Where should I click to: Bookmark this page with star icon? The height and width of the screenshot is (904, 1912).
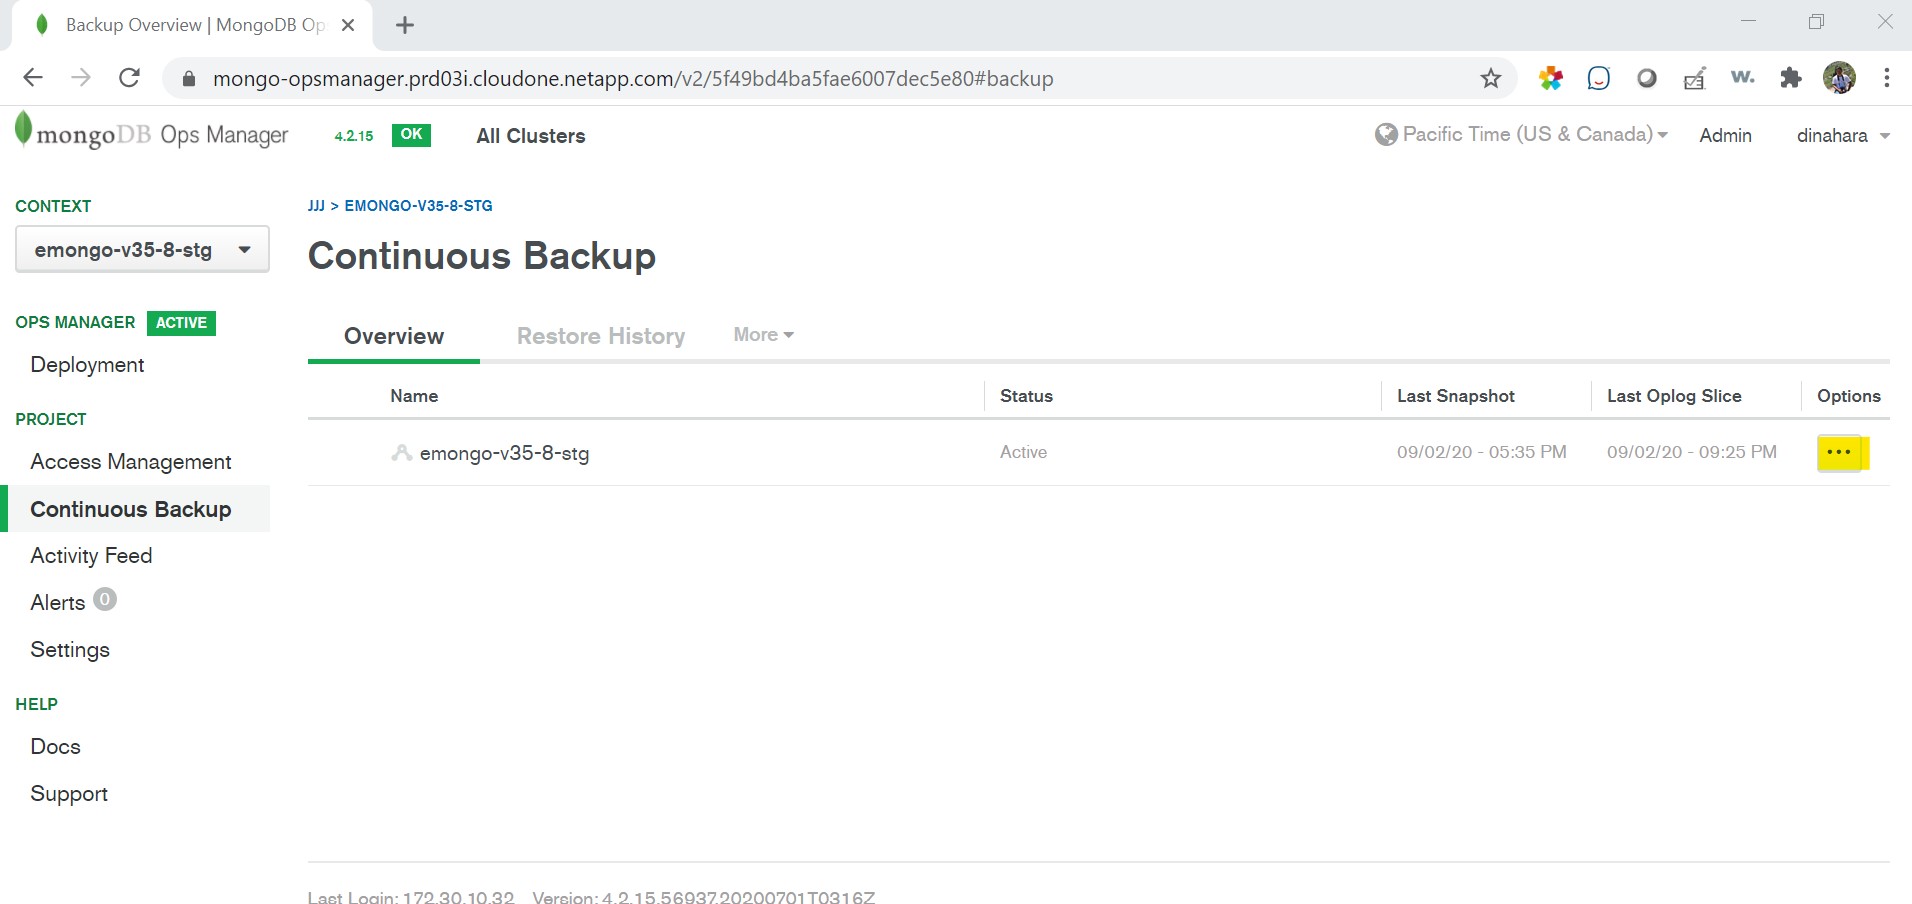[x=1490, y=79]
